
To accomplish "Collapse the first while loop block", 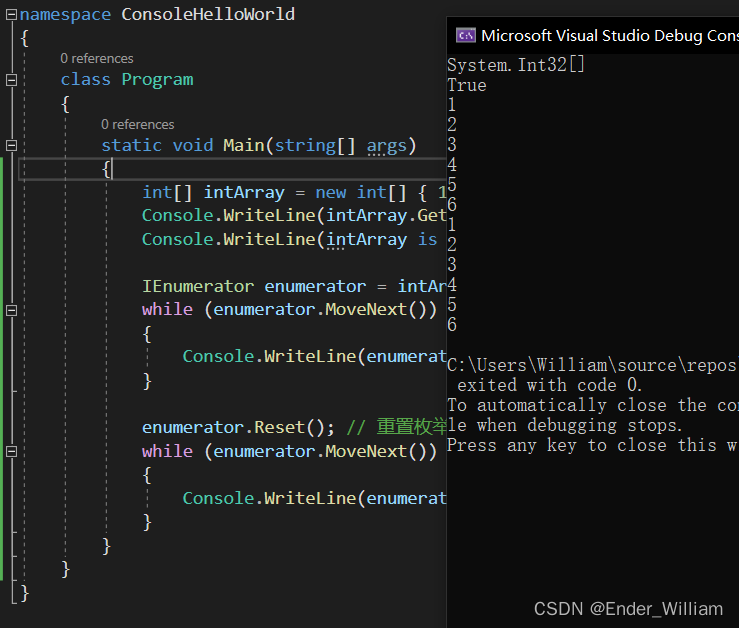I will pyautogui.click(x=11, y=310).
